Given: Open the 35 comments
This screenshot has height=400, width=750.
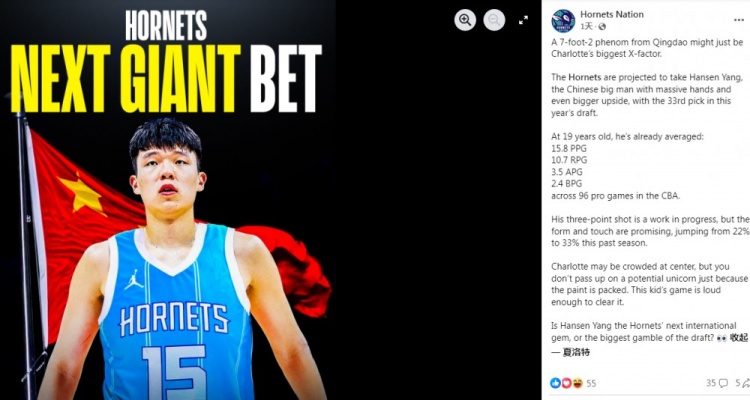Looking at the screenshot, I should pos(711,383).
